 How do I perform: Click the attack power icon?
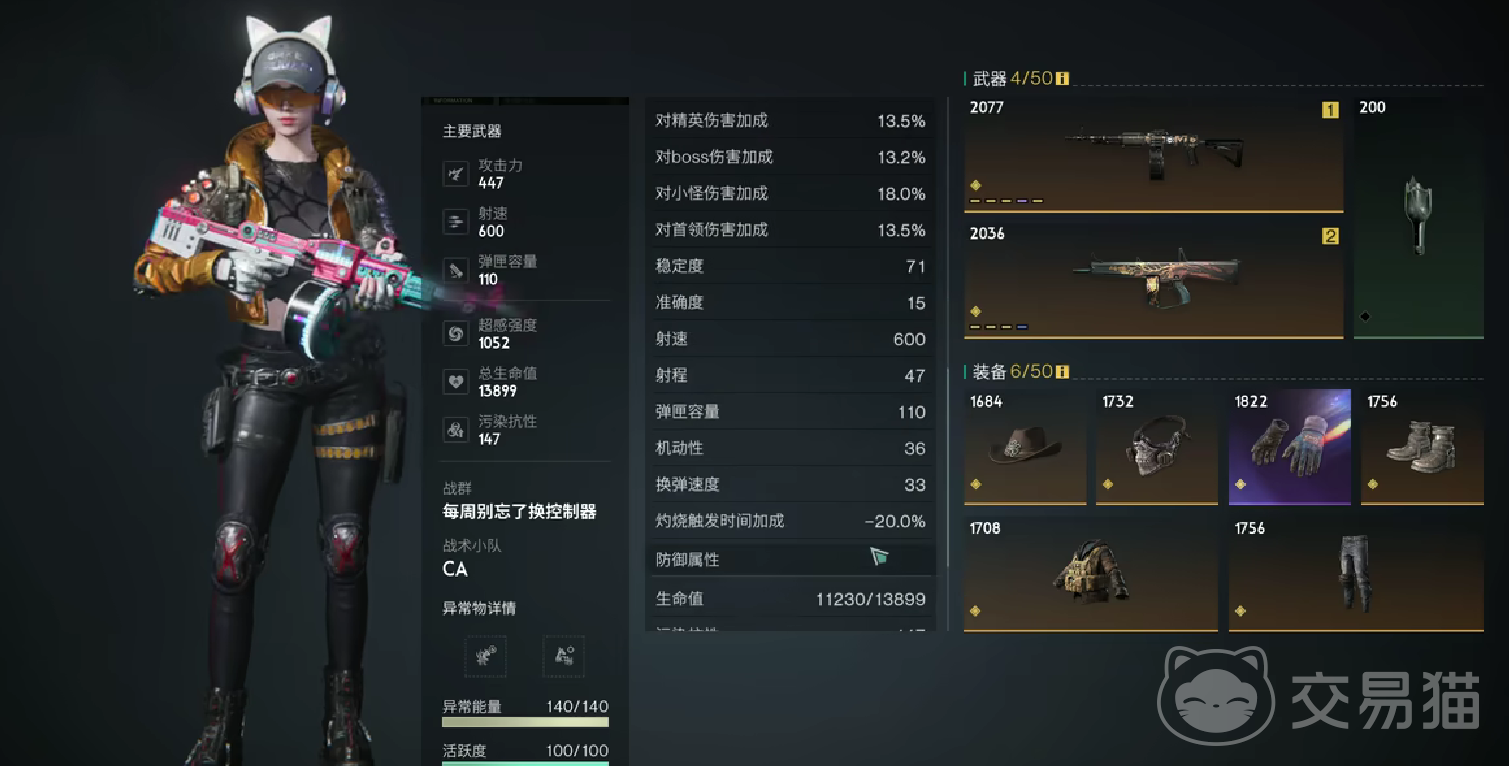pyautogui.click(x=456, y=174)
